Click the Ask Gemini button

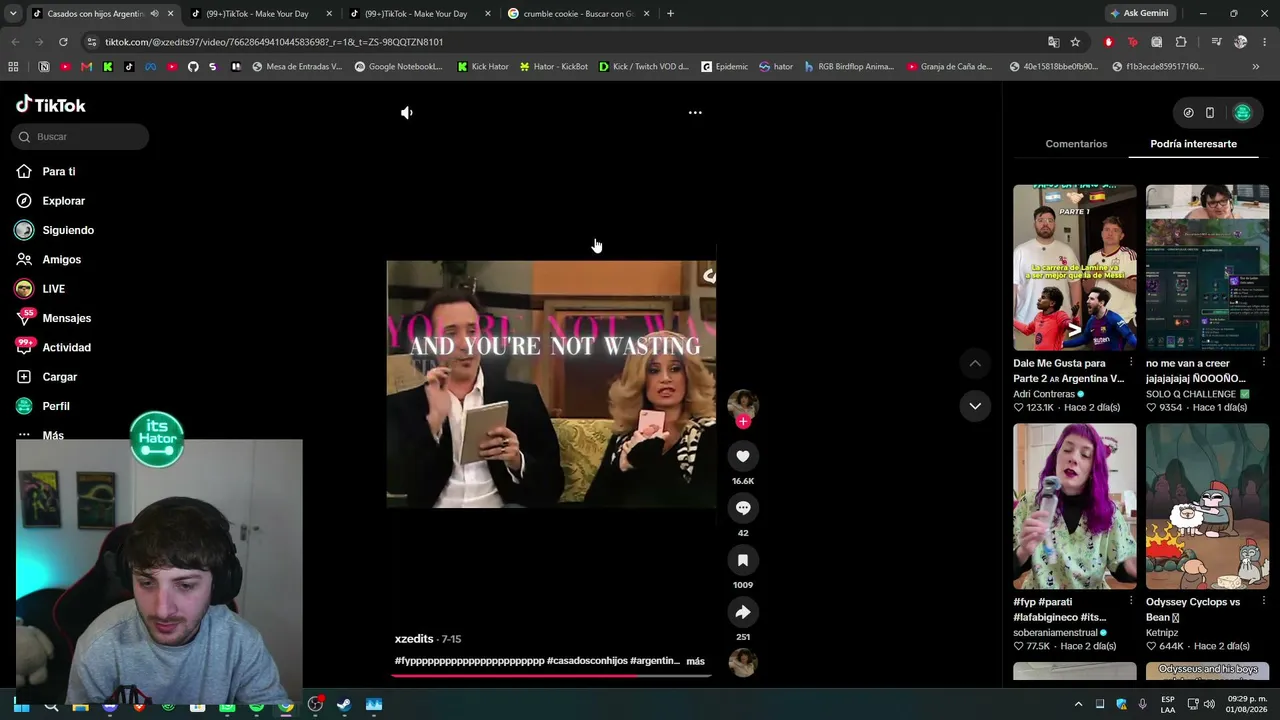(x=1138, y=14)
